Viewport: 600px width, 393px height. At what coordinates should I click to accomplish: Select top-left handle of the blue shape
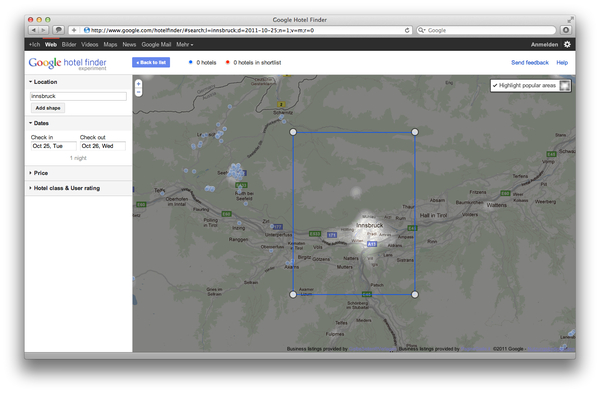tap(293, 132)
